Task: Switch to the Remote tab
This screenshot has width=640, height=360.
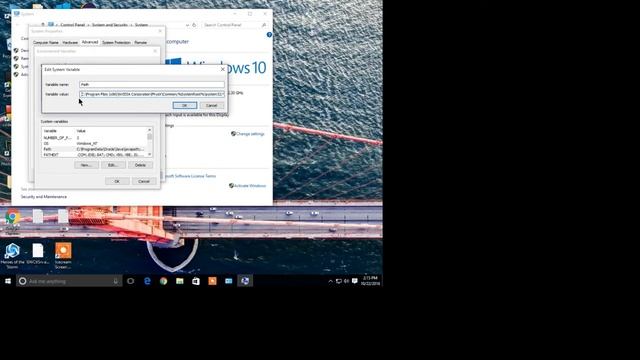Action: point(140,42)
